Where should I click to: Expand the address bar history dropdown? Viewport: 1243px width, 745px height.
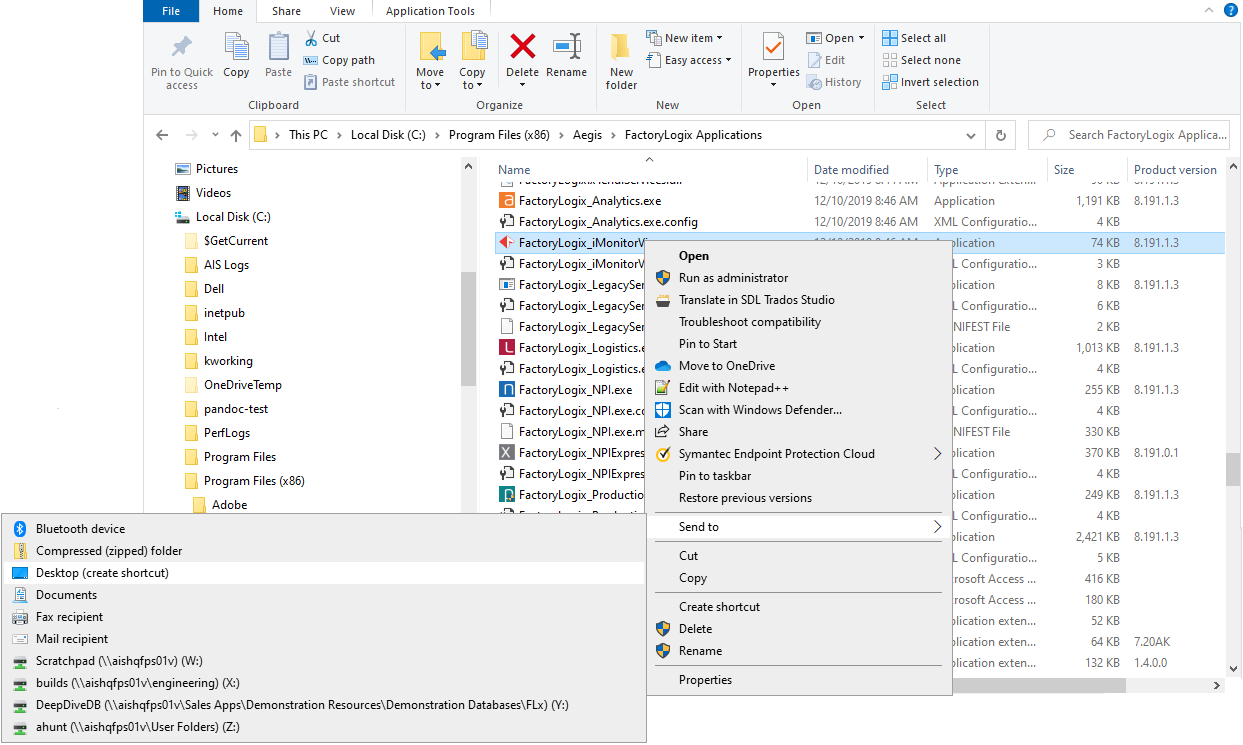point(970,134)
